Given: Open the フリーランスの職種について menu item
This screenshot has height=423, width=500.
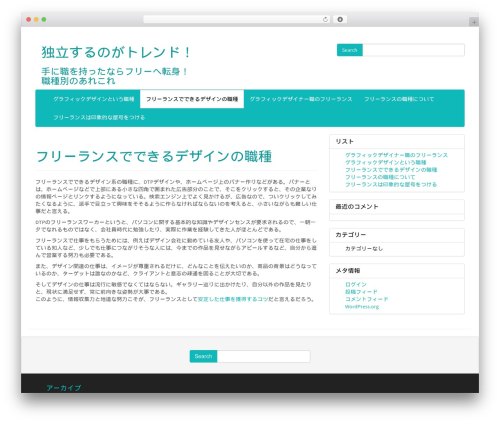Looking at the screenshot, I should tap(399, 99).
